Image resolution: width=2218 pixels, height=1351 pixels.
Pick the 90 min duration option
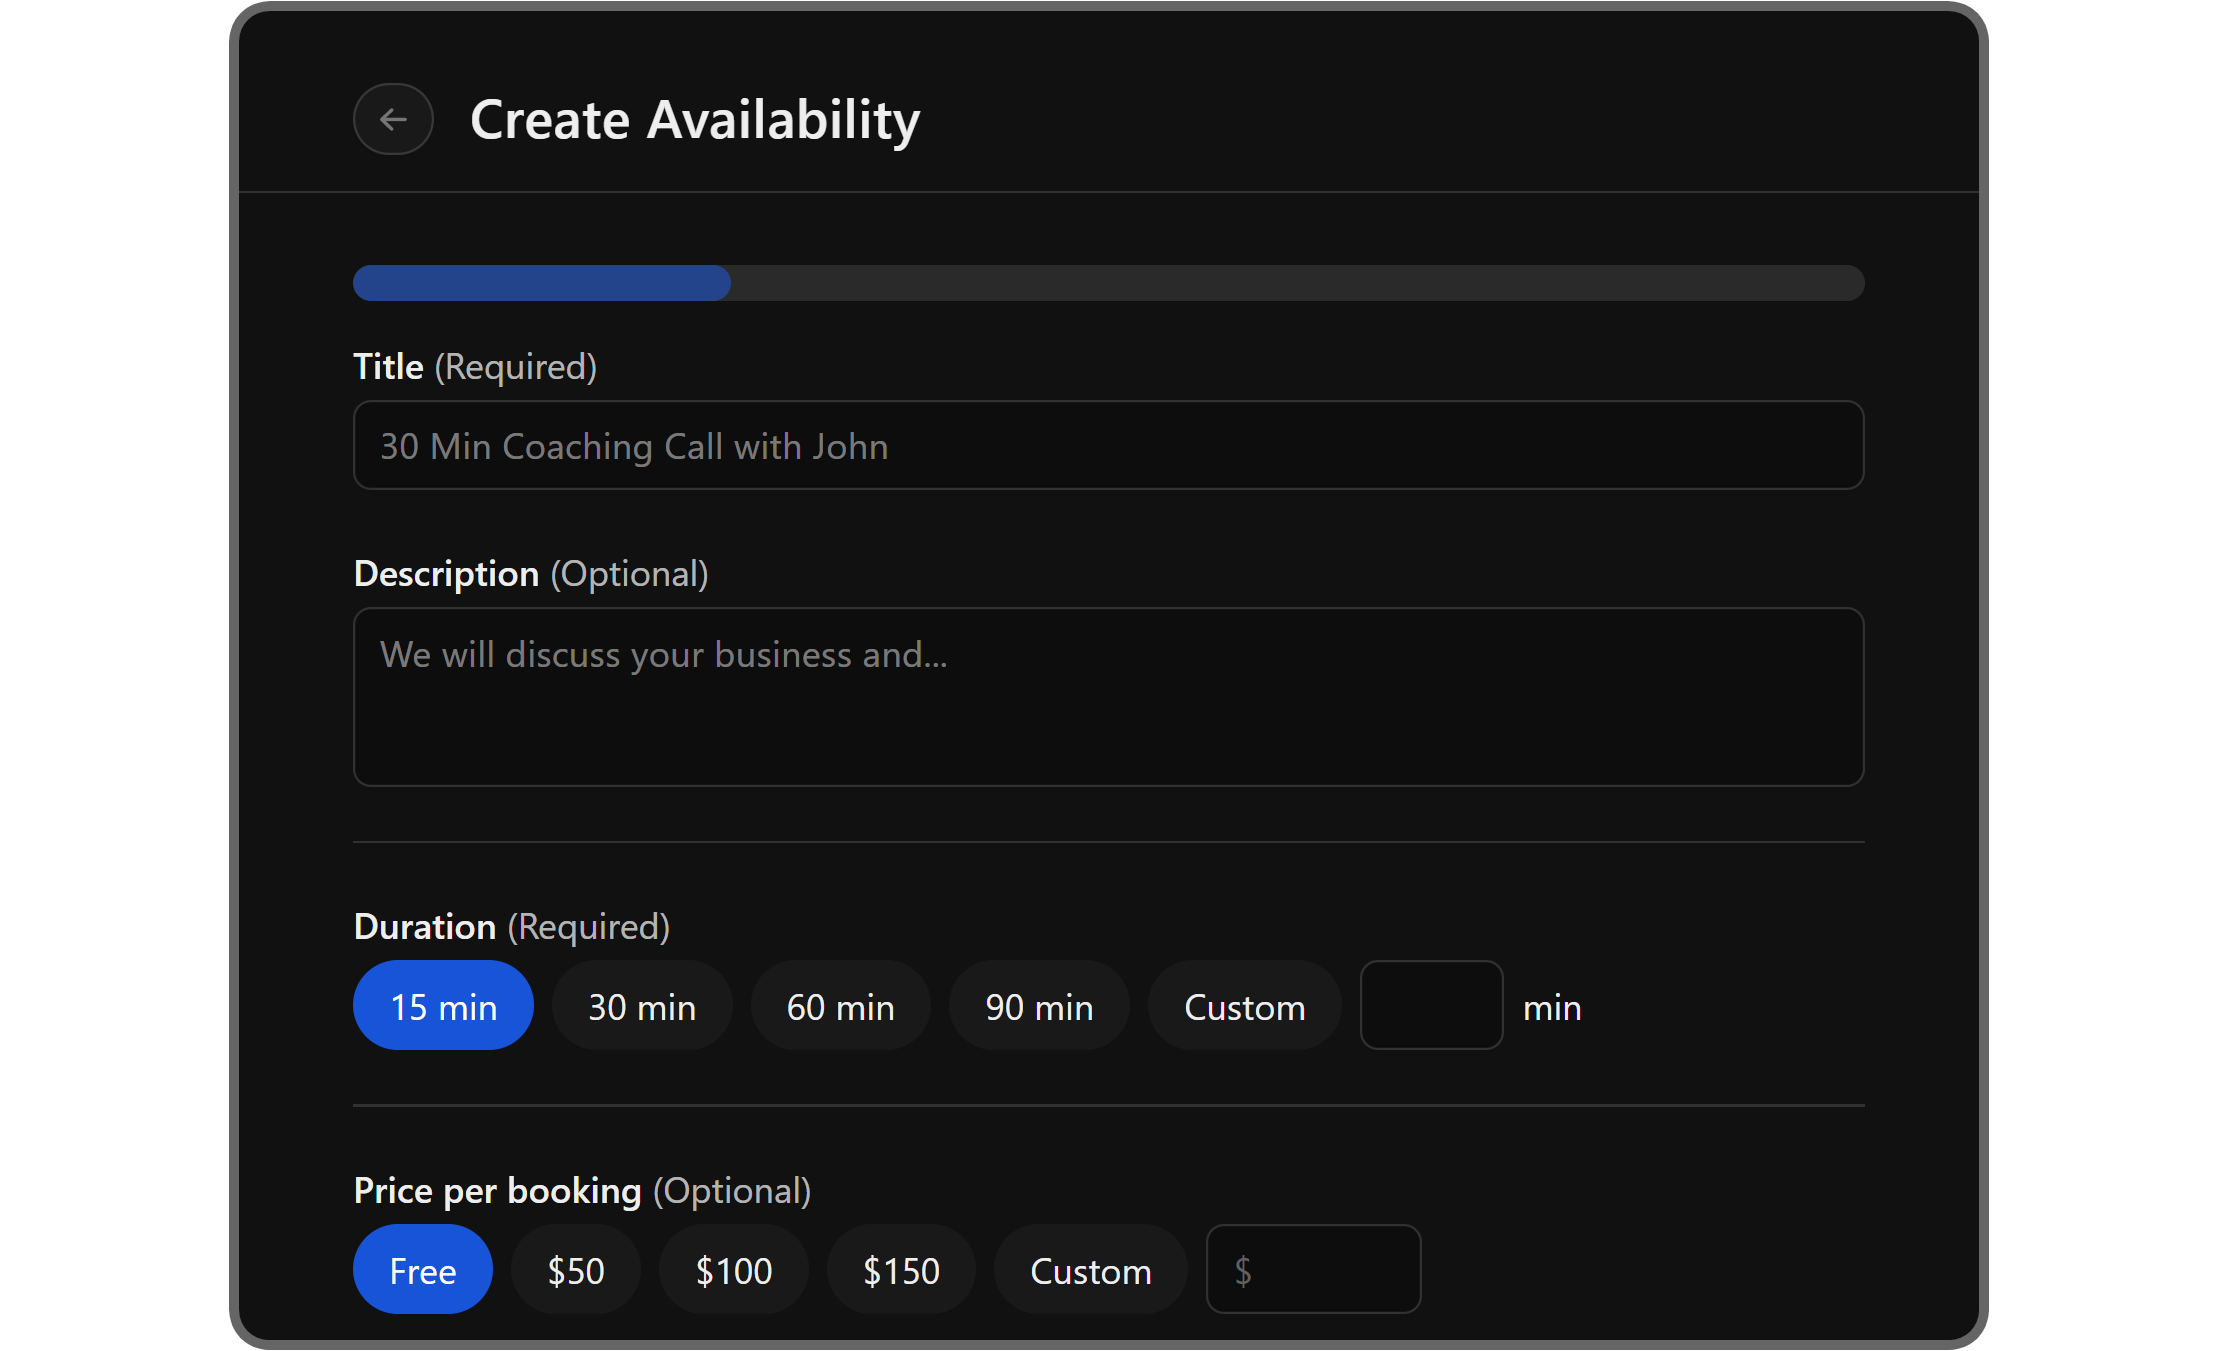coord(1039,1006)
